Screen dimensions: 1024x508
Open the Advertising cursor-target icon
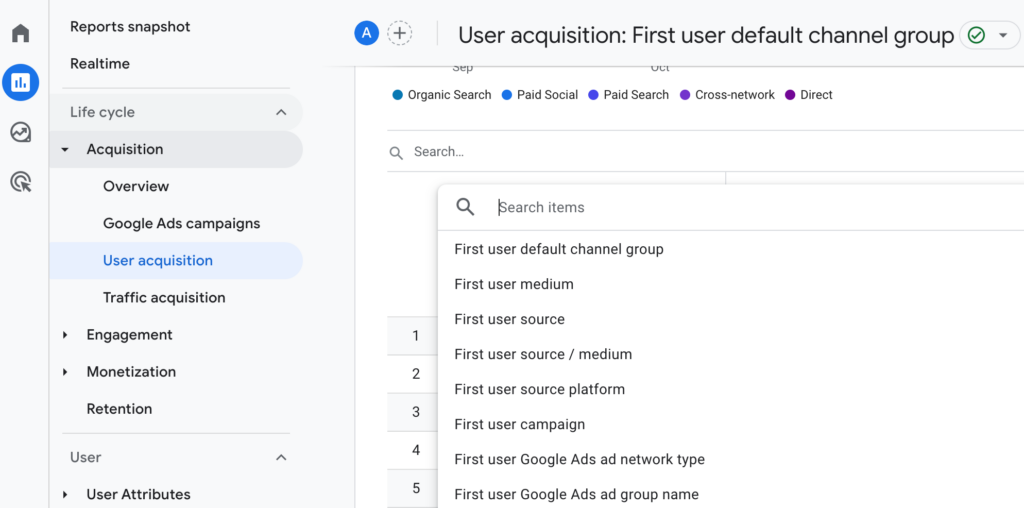21,182
